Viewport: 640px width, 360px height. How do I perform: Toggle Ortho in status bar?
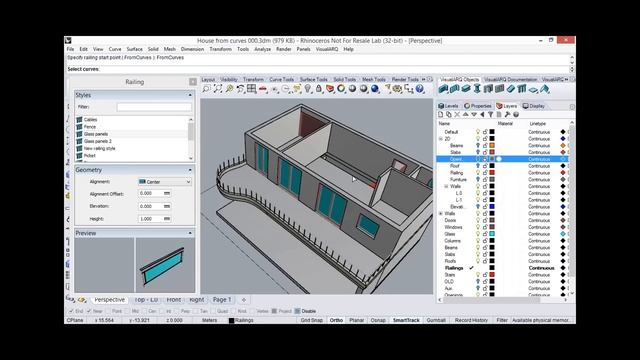coord(336,320)
